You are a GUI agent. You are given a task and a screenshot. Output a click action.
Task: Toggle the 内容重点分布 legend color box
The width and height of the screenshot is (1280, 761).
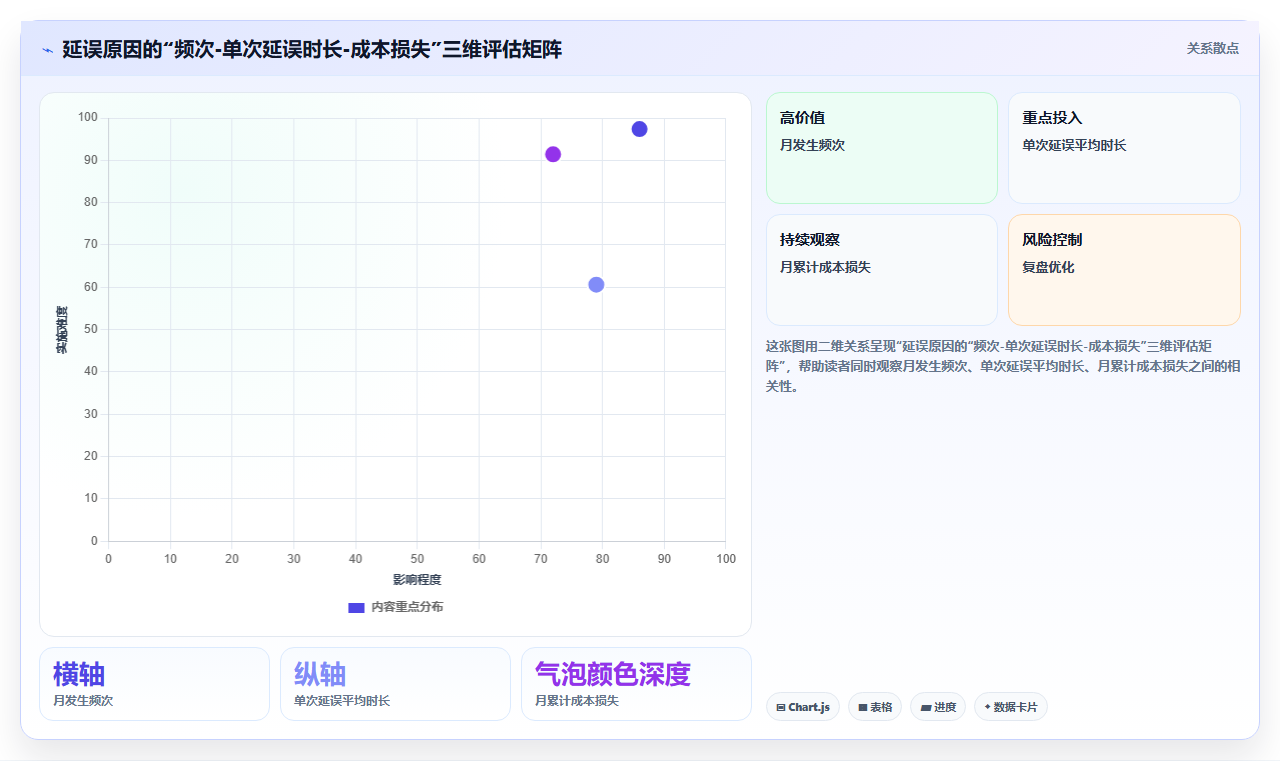tap(356, 607)
